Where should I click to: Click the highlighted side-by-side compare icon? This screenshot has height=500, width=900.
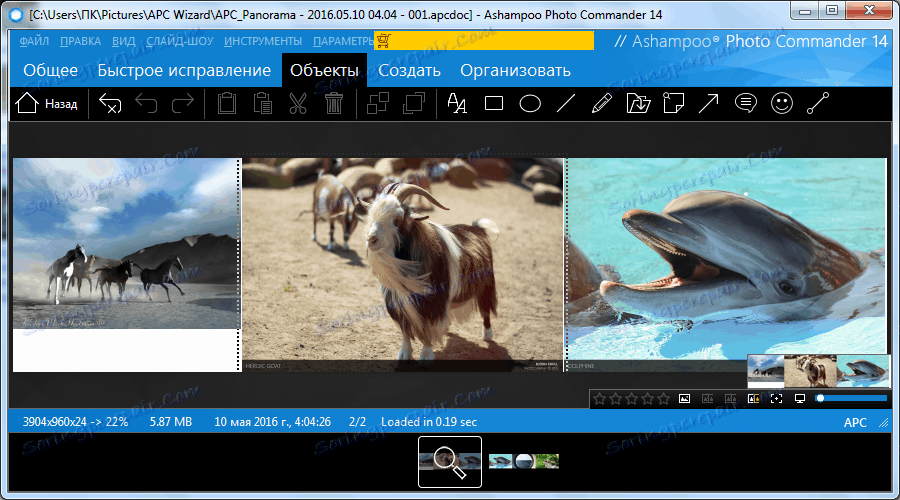[753, 398]
